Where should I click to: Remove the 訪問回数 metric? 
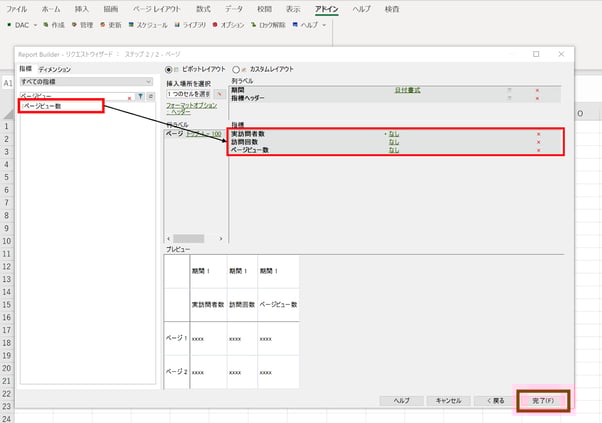[538, 142]
